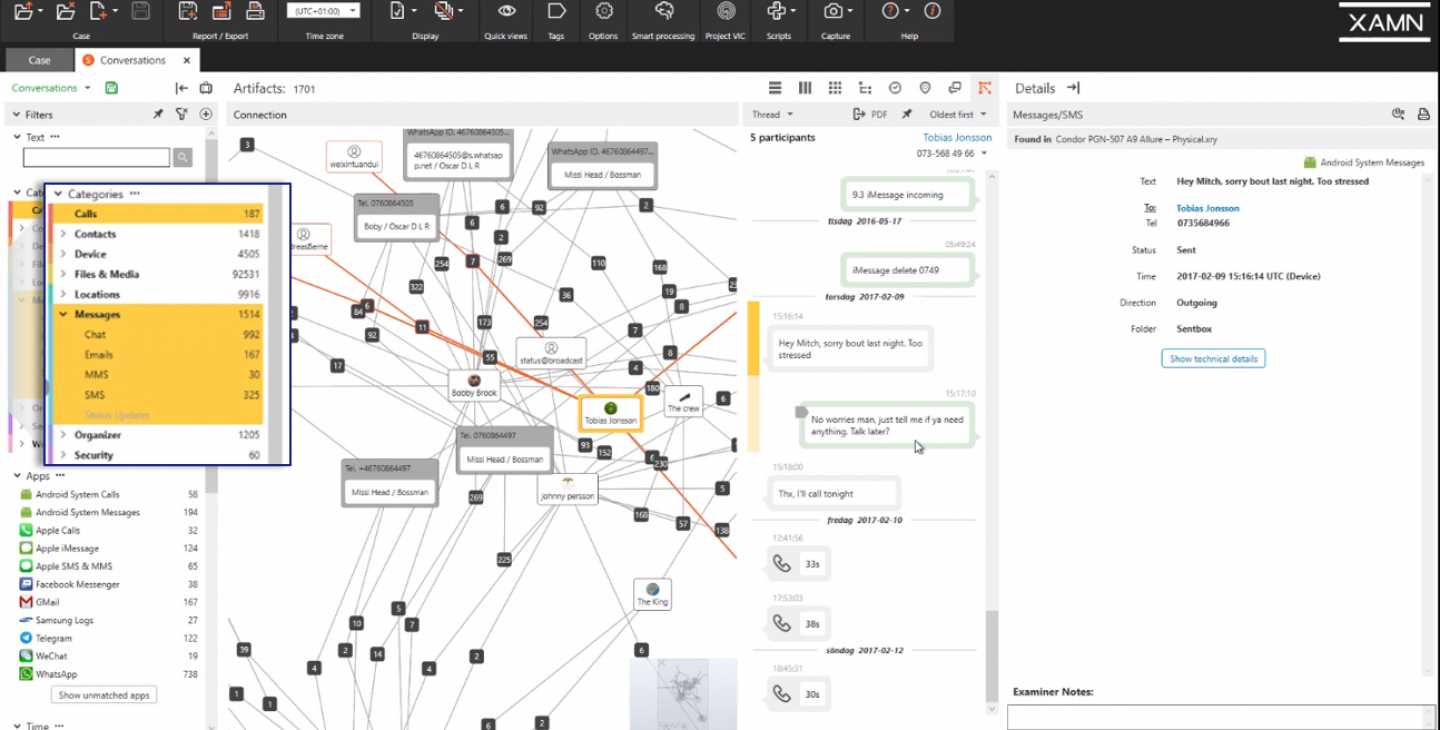
Task: Click the save report icon
Action: (x=187, y=11)
